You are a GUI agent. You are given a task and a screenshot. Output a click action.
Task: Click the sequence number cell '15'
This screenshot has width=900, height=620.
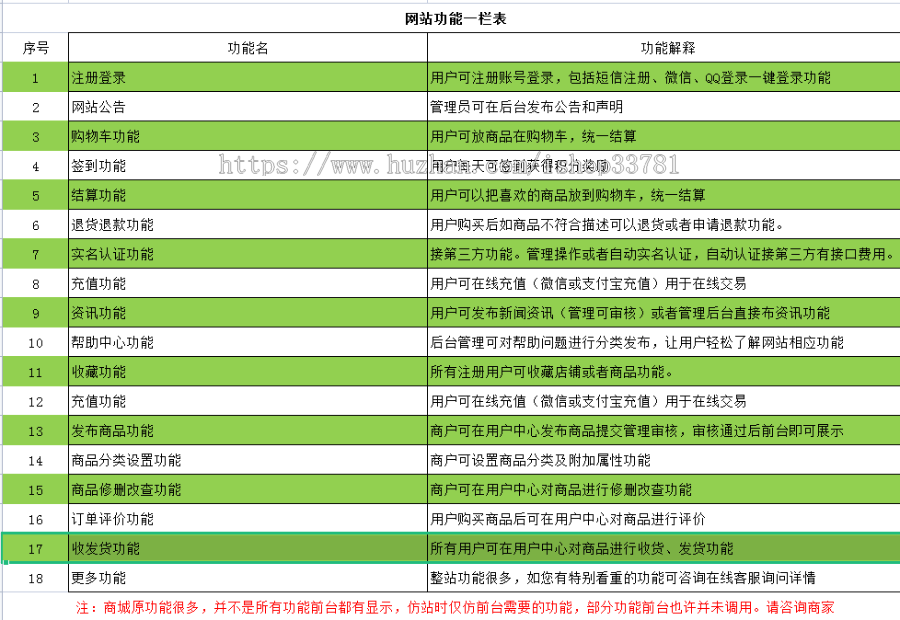(36, 490)
